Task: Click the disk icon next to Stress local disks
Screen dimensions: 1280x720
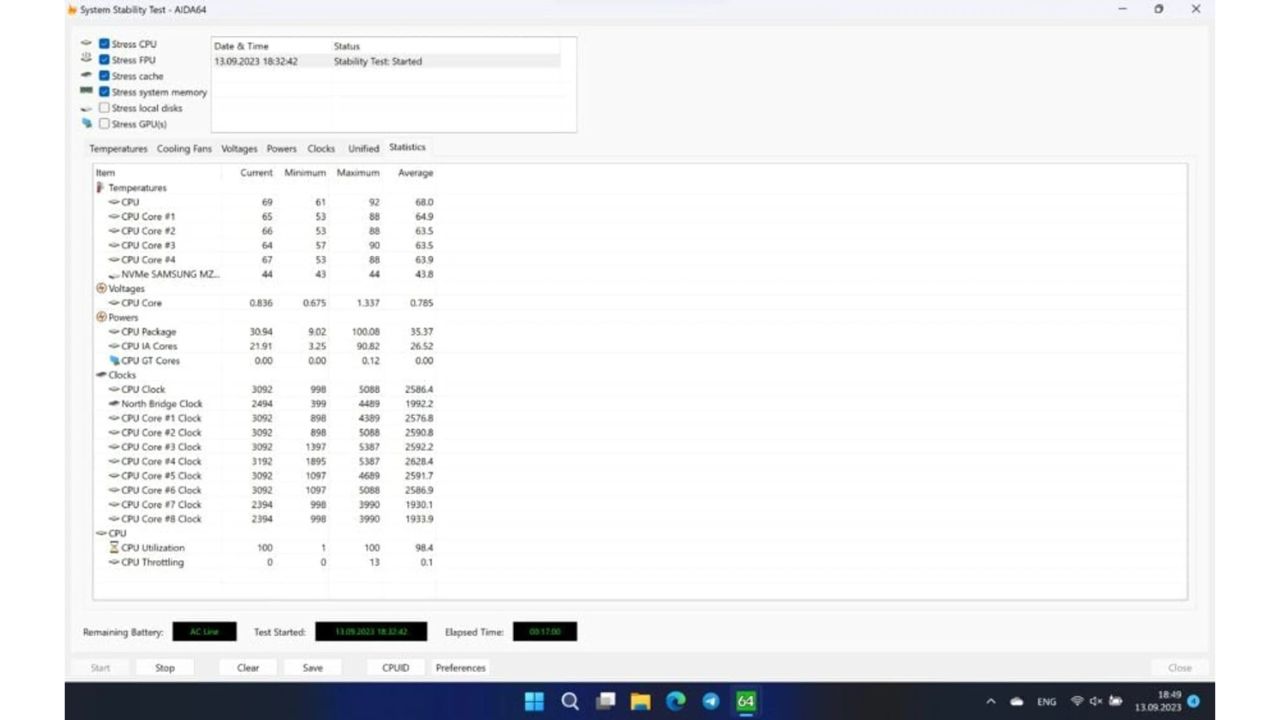Action: point(85,108)
